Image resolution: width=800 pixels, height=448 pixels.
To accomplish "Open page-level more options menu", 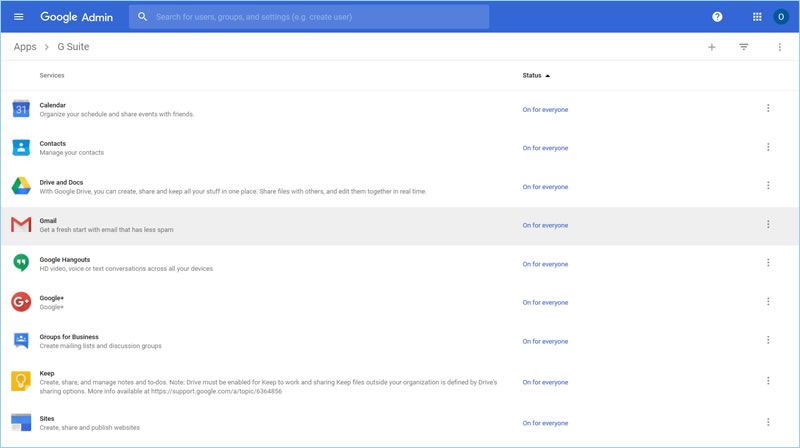I will [780, 47].
